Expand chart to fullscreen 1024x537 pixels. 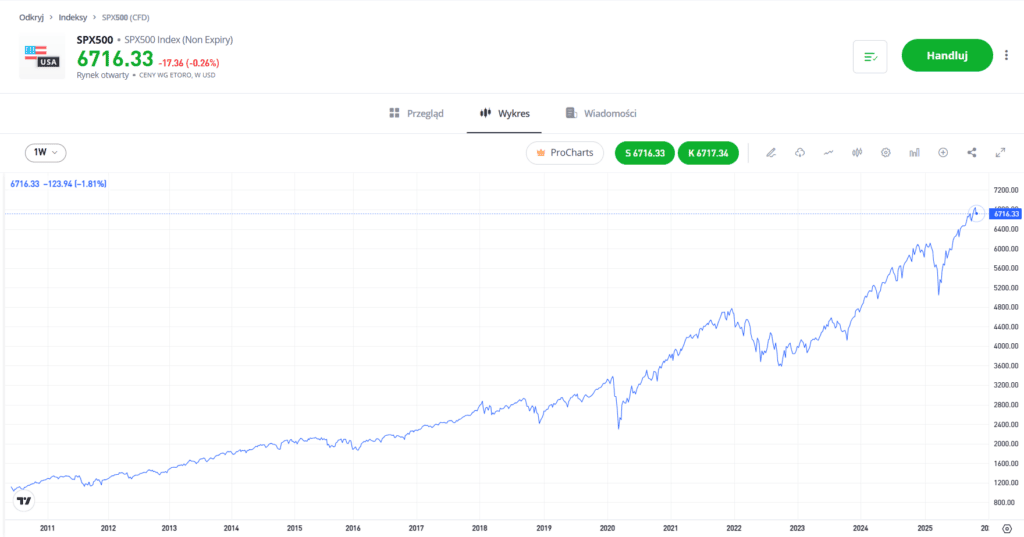[1000, 153]
